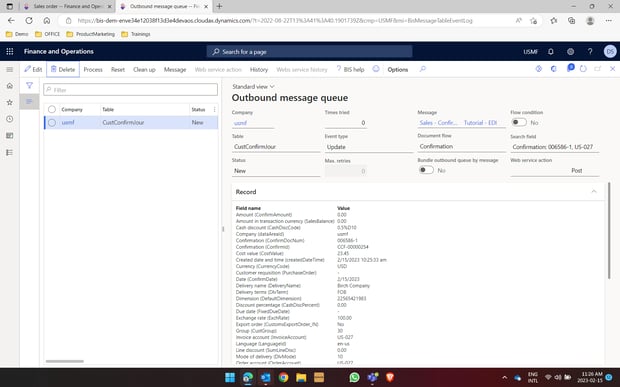This screenshot has height=387, width=620.
Task: Click the Process button
Action: (93, 70)
